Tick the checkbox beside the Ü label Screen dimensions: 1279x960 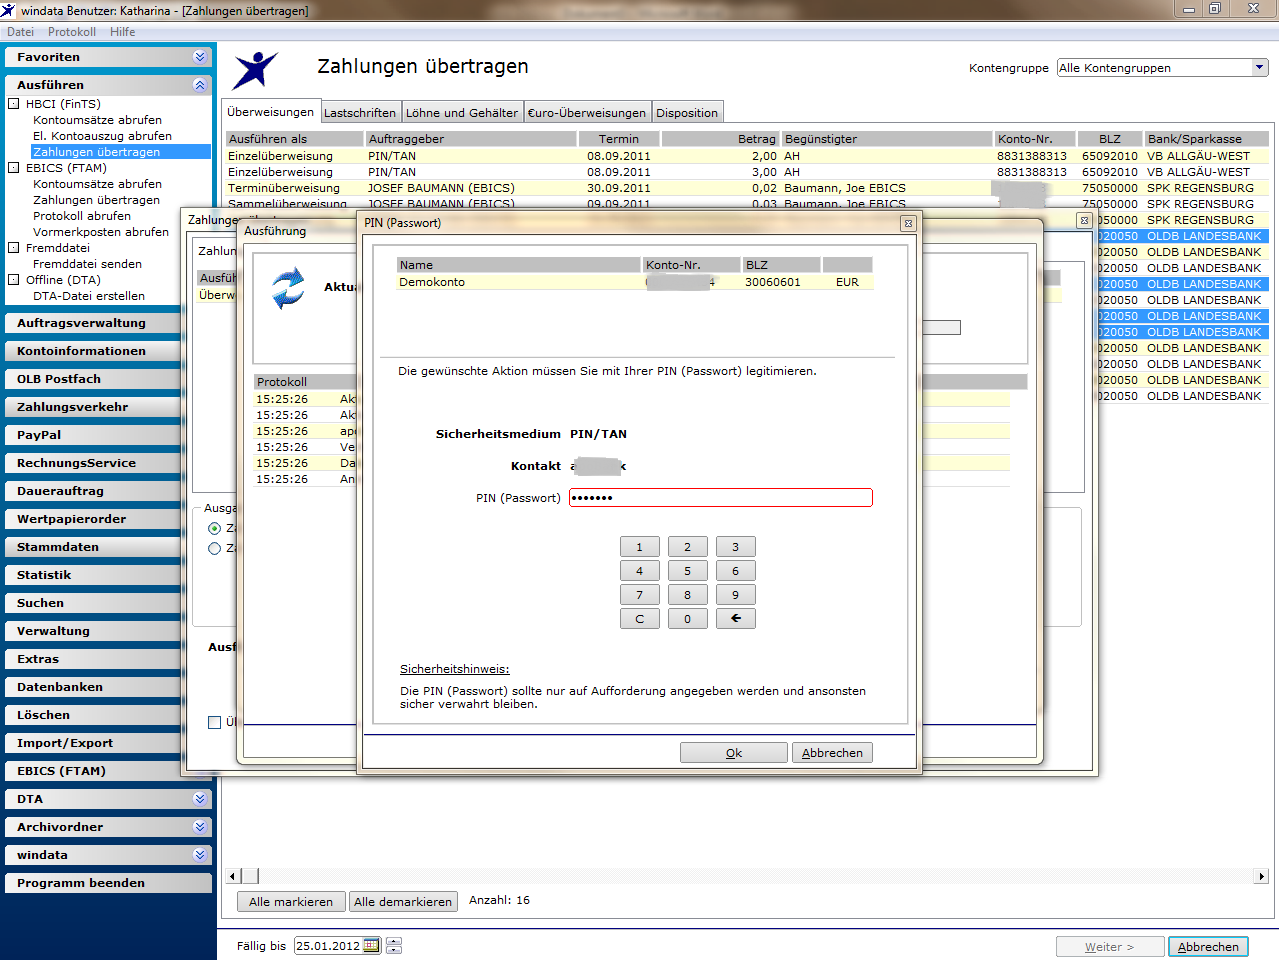point(214,722)
